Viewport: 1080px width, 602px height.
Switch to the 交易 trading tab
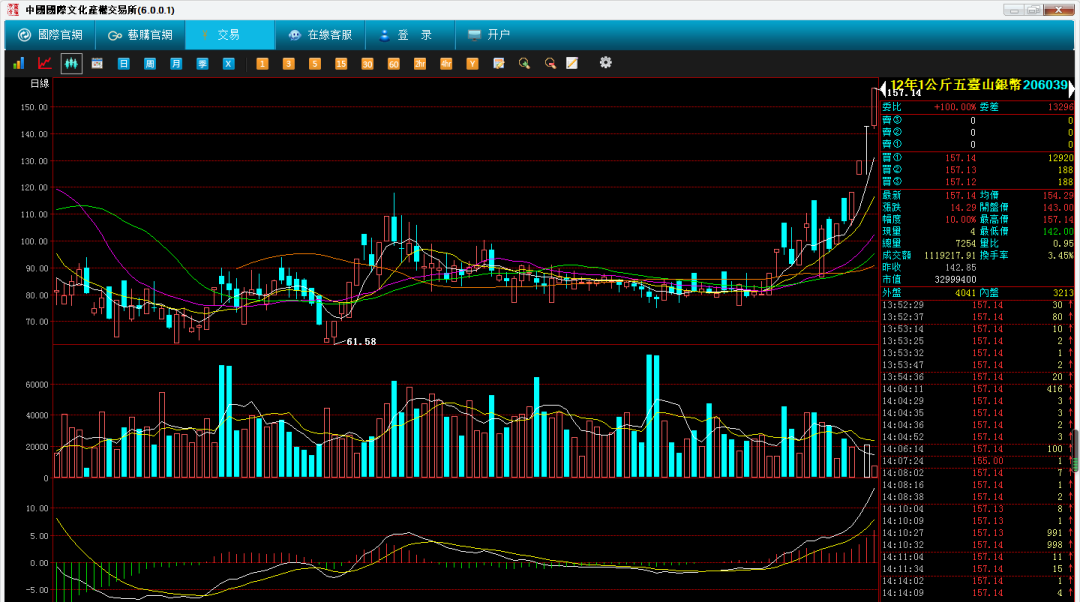[229, 34]
